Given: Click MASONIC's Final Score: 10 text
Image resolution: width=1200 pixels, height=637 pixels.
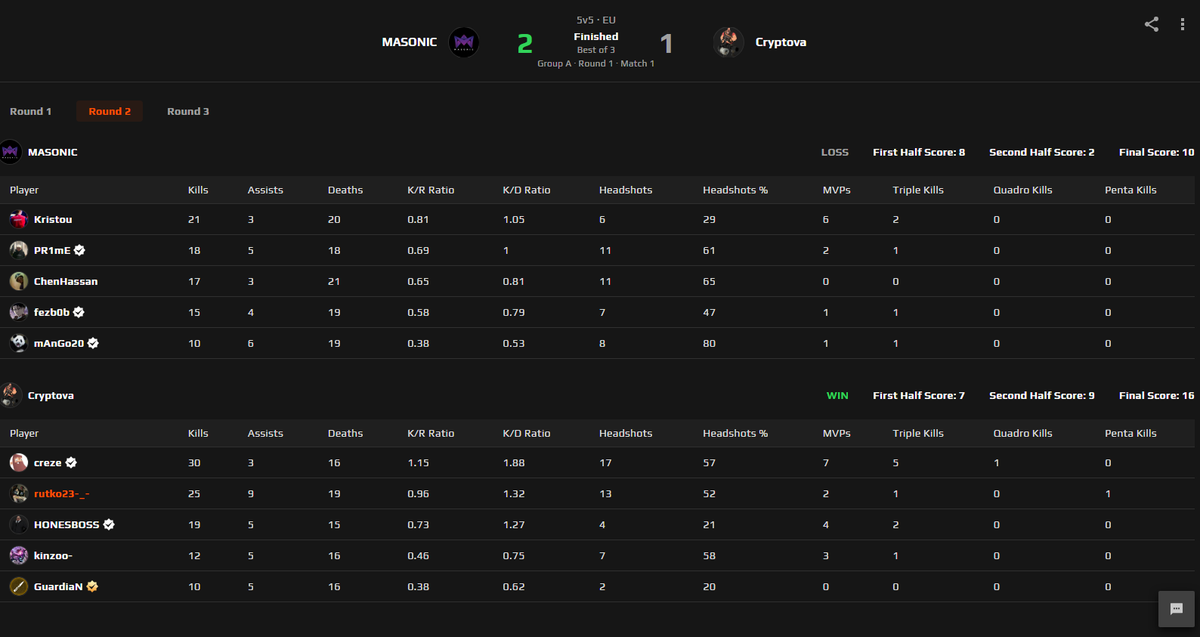Looking at the screenshot, I should coord(1156,152).
